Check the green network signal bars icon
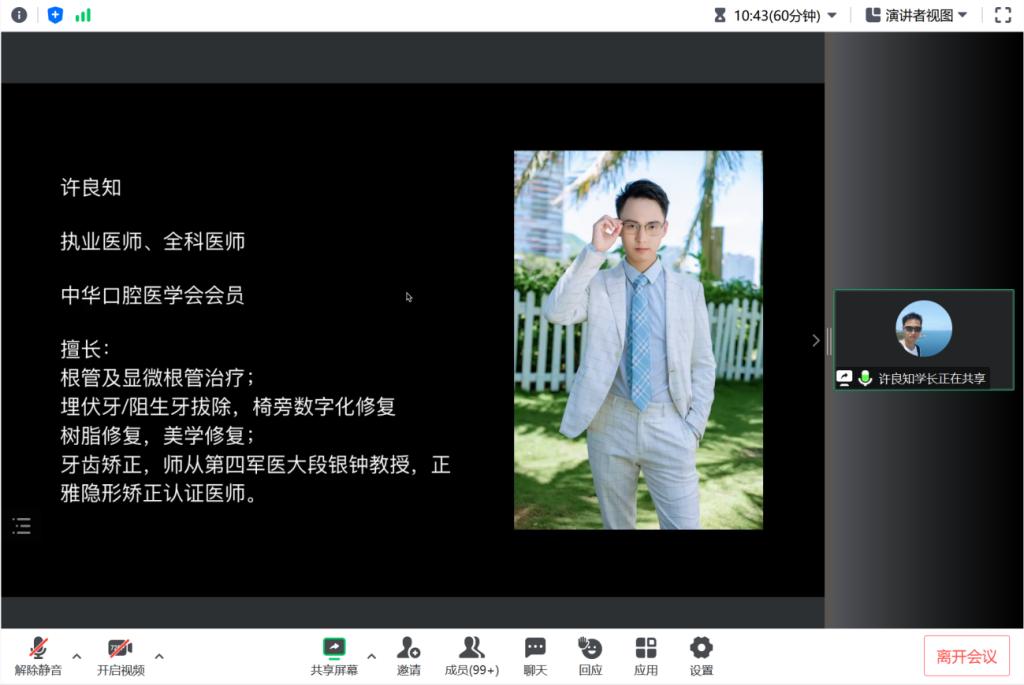 tap(83, 15)
